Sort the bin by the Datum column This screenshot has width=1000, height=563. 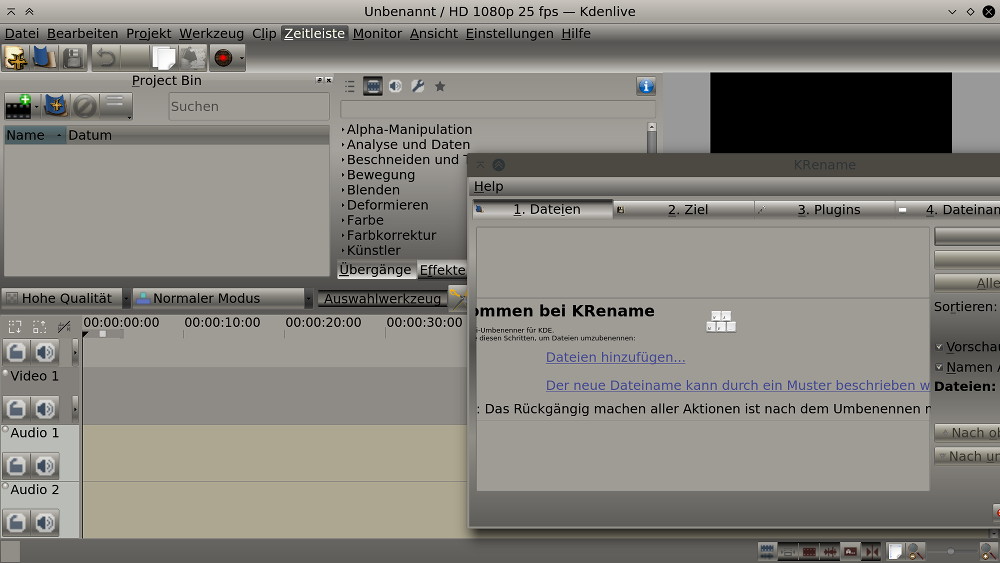tap(198, 135)
